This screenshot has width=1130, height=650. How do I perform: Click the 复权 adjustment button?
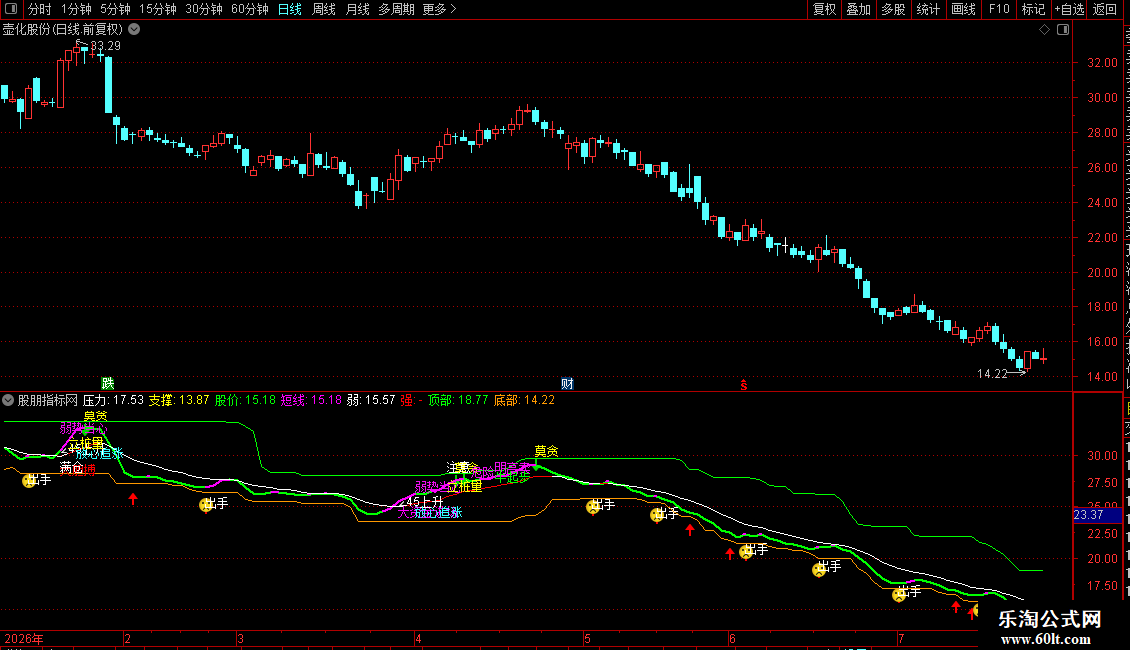[x=824, y=9]
